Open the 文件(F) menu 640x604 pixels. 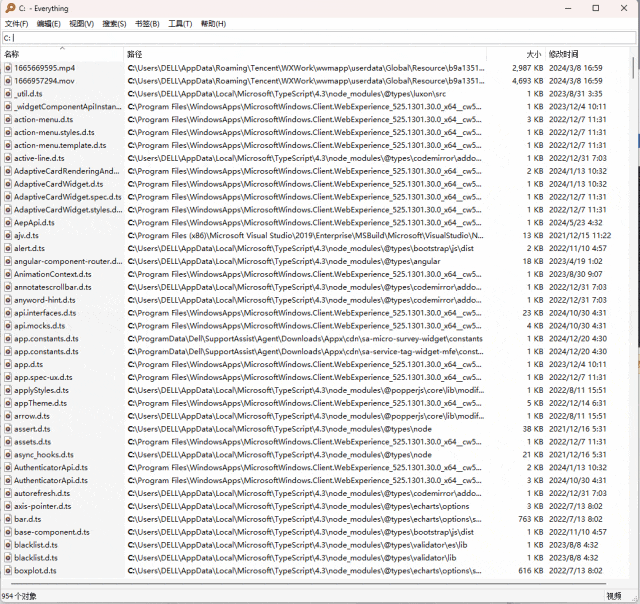(x=16, y=24)
